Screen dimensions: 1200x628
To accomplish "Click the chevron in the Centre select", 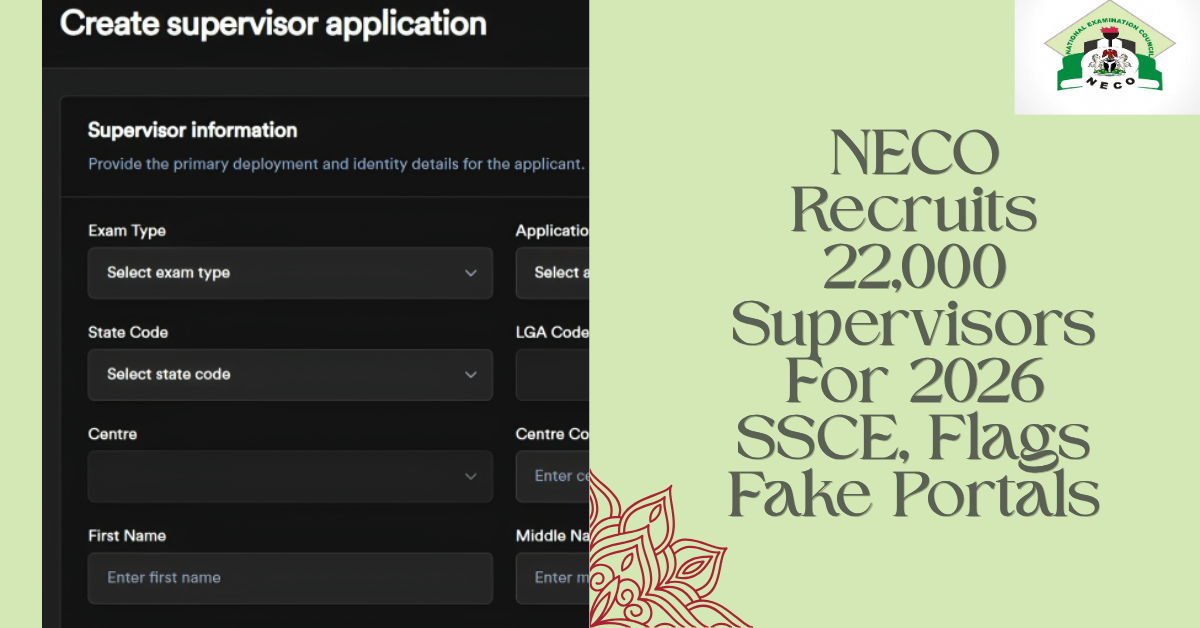I will tap(471, 477).
